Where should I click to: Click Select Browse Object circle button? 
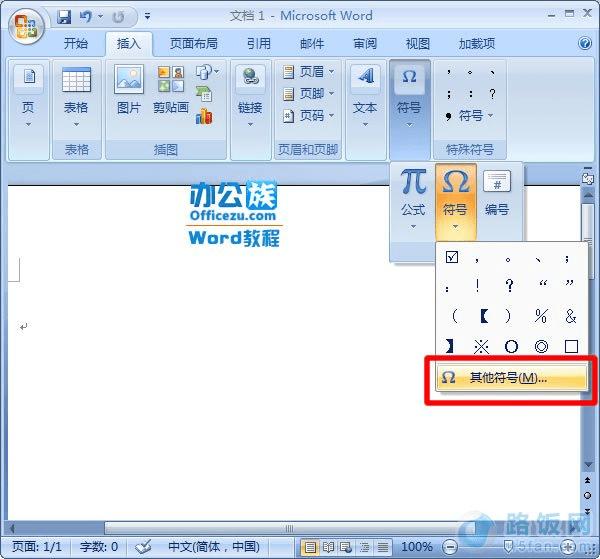click(587, 495)
